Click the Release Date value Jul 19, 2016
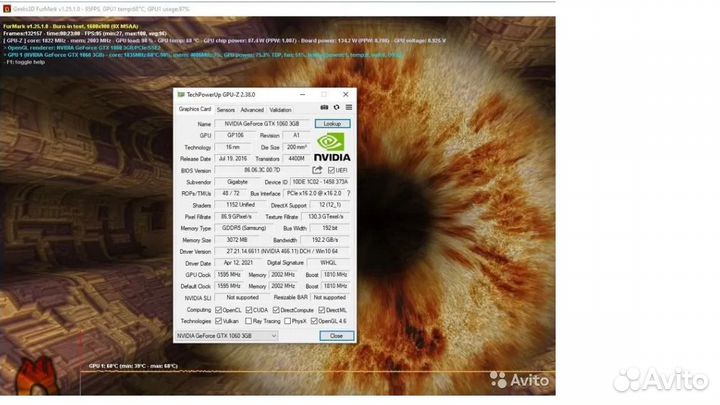 click(x=233, y=158)
